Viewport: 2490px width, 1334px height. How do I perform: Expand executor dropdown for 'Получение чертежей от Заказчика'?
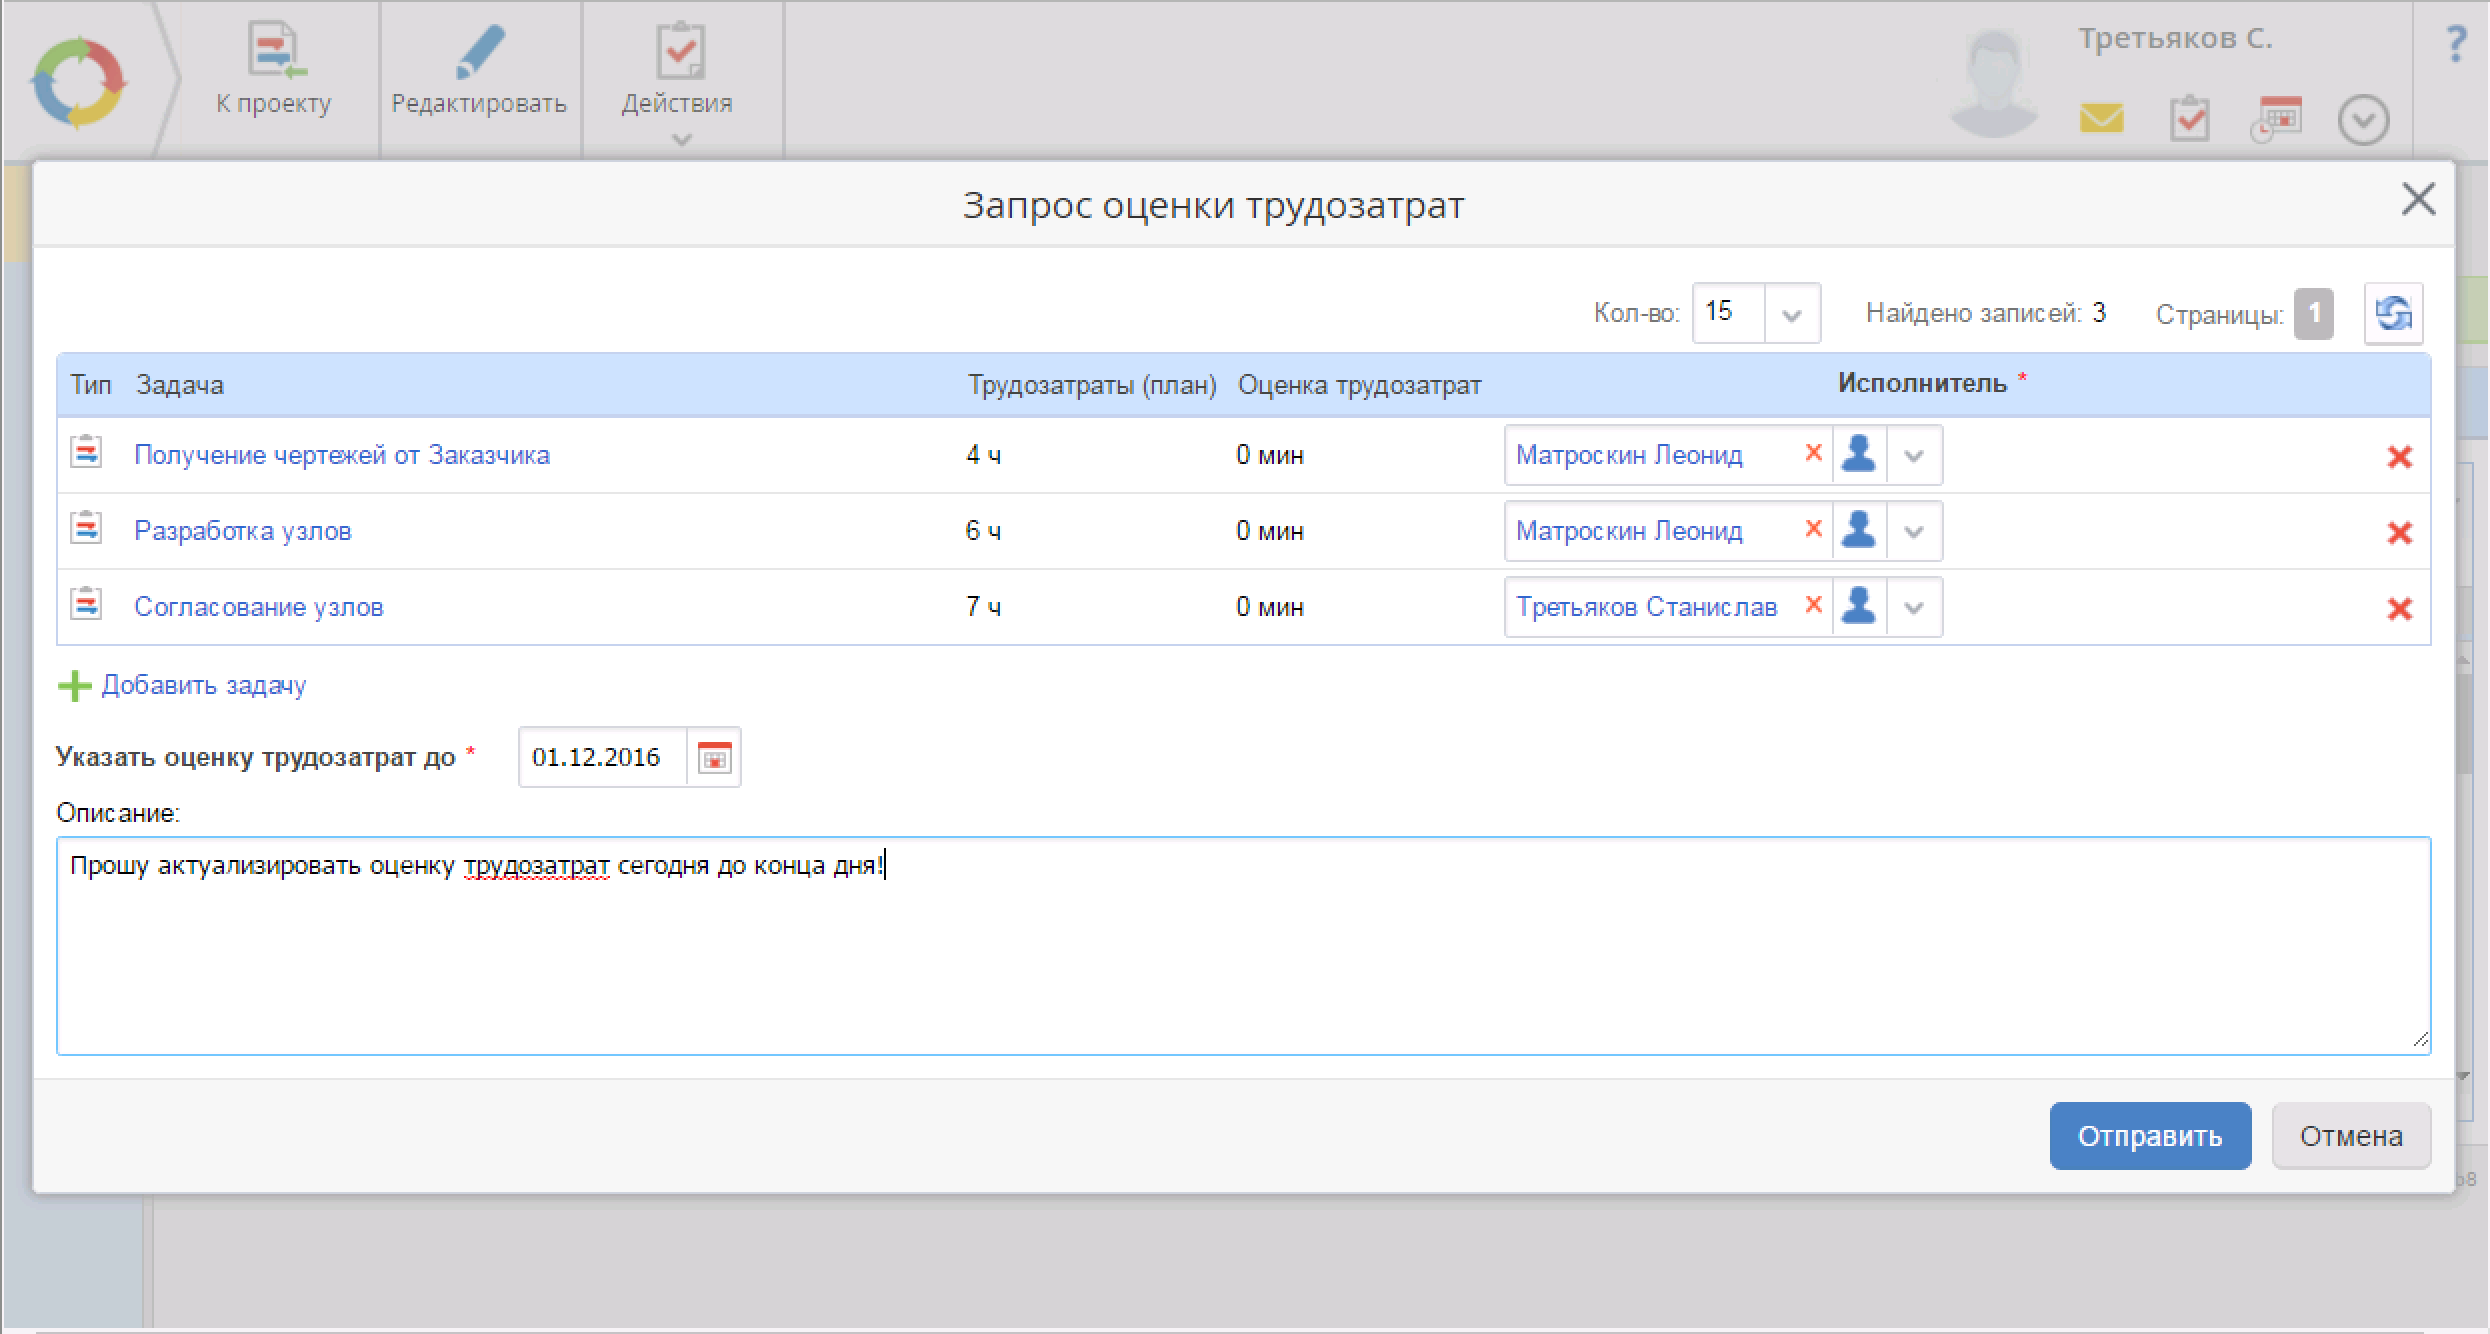1914,456
